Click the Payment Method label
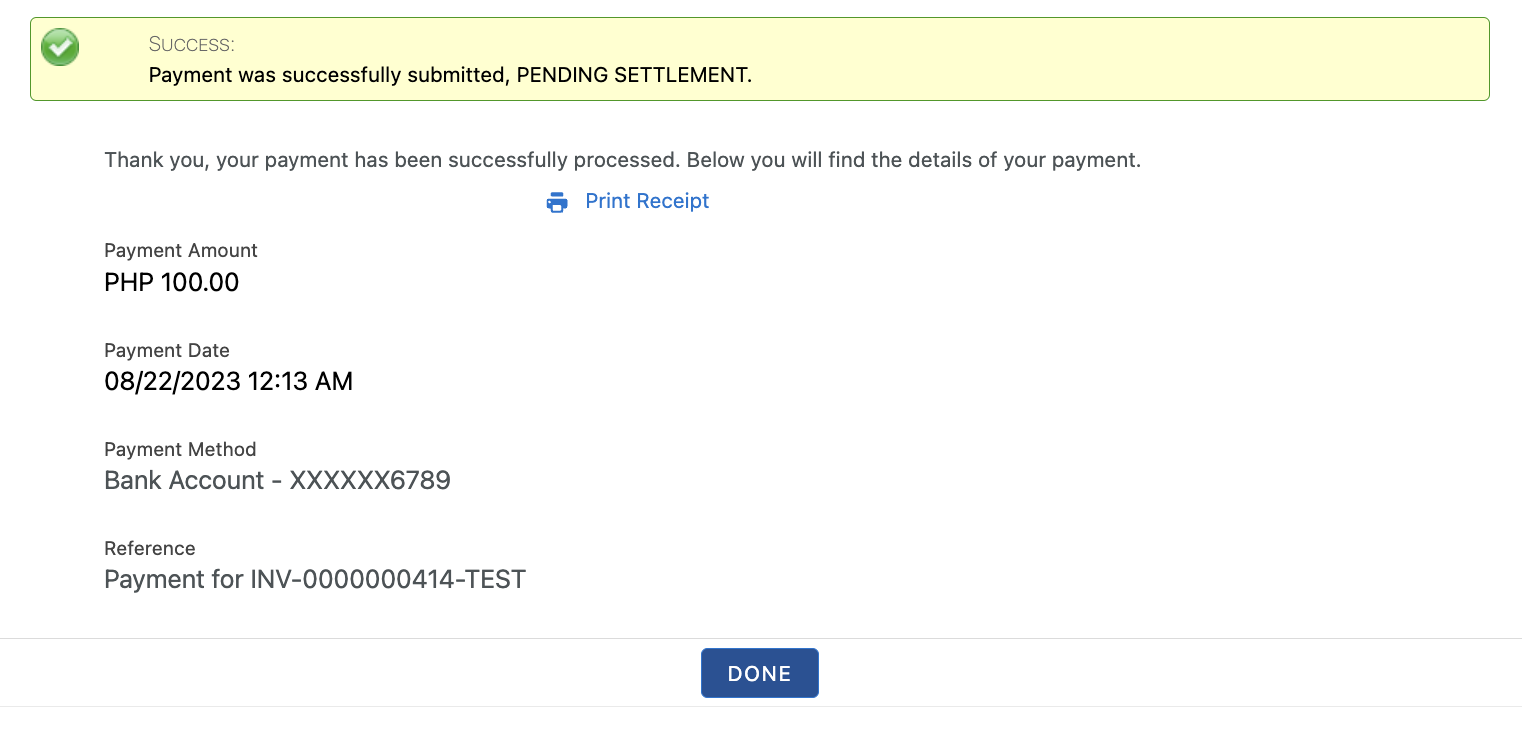The width and height of the screenshot is (1522, 729). [180, 449]
